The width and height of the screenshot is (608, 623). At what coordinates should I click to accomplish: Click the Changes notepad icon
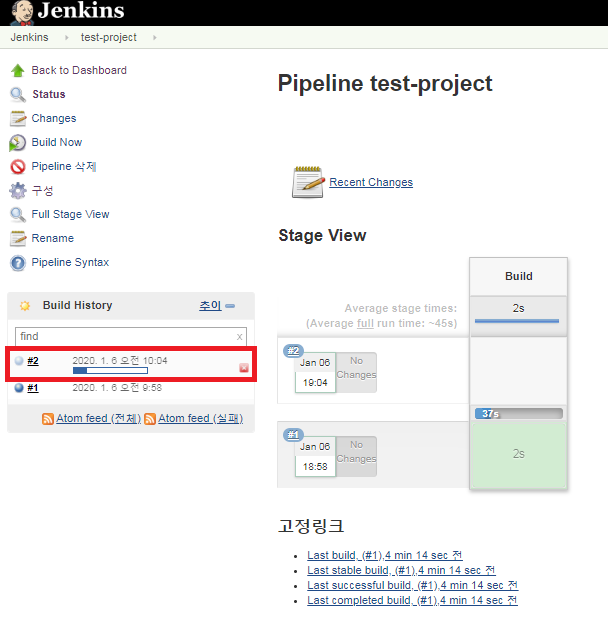(18, 118)
